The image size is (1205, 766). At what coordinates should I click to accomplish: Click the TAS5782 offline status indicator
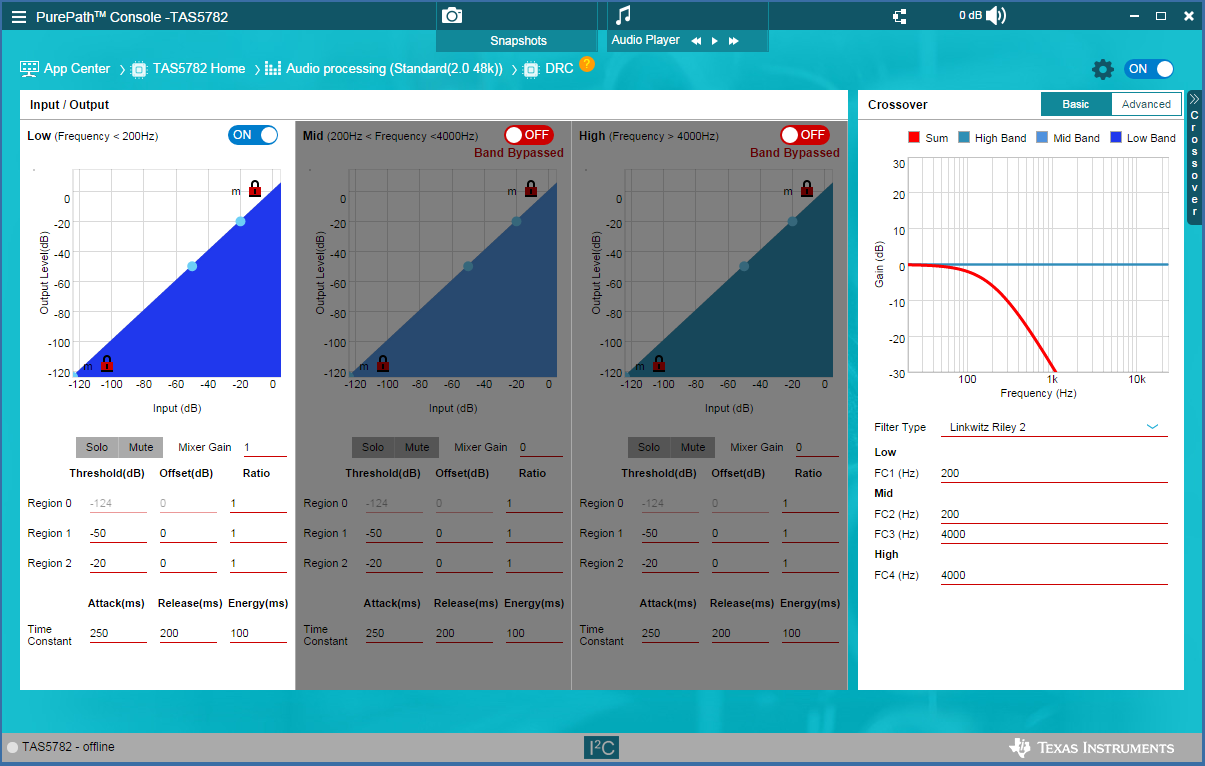pyautogui.click(x=12, y=747)
